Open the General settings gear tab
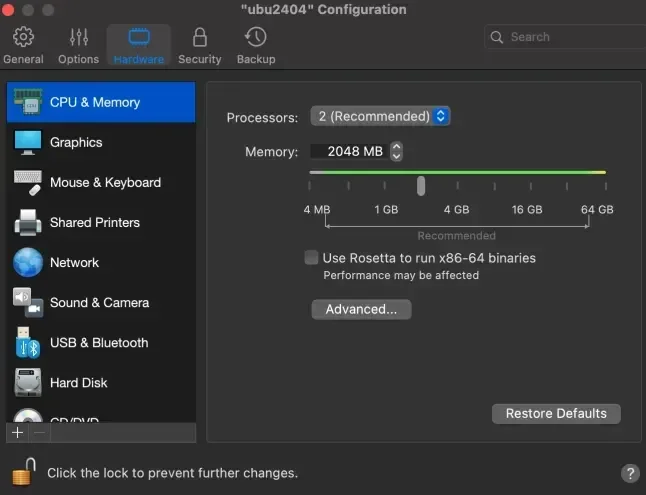The image size is (646, 495). (23, 45)
